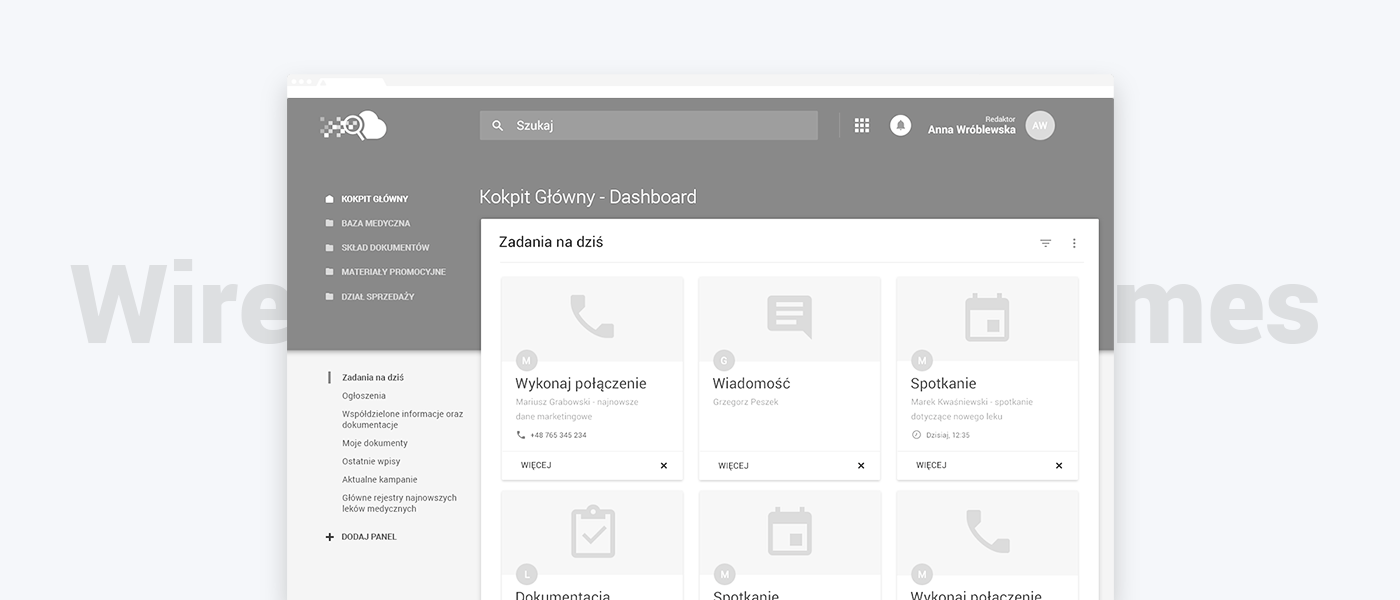Image resolution: width=1400 pixels, height=600 pixels.
Task: Click the clock icon beside Dzisiaj, 12:35
Action: [x=916, y=435]
